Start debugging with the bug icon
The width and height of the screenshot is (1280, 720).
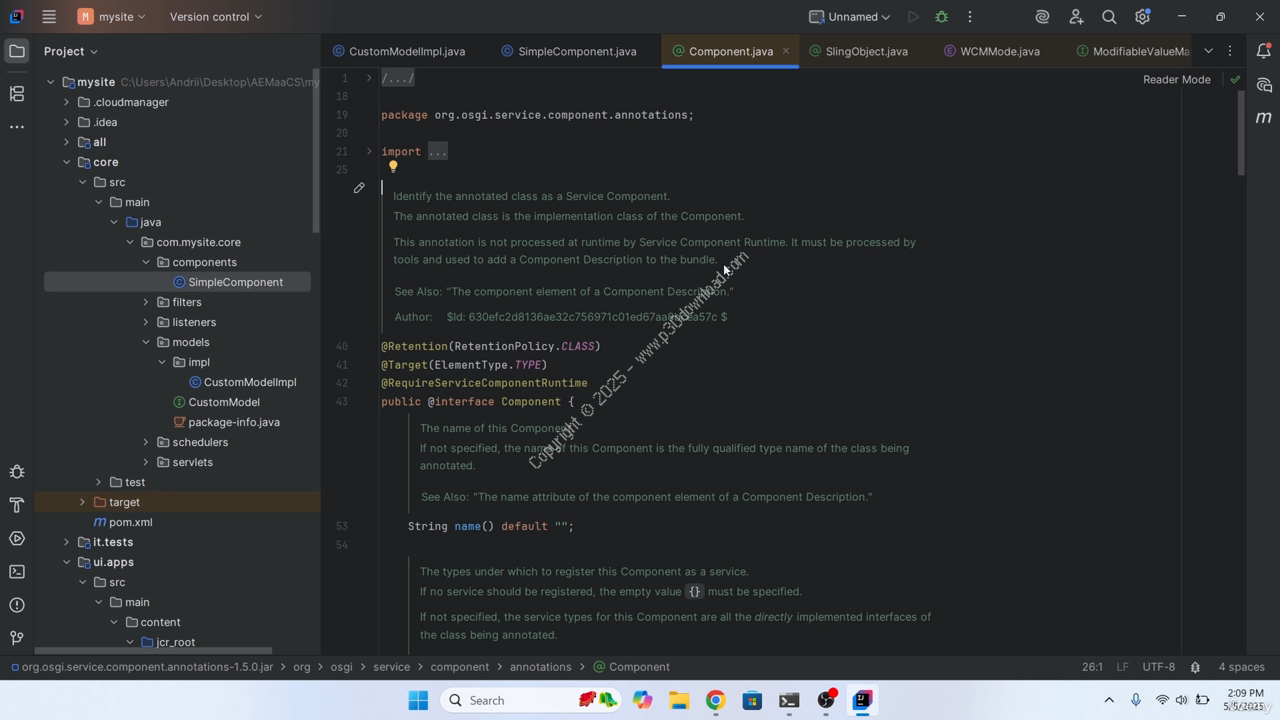[x=941, y=17]
